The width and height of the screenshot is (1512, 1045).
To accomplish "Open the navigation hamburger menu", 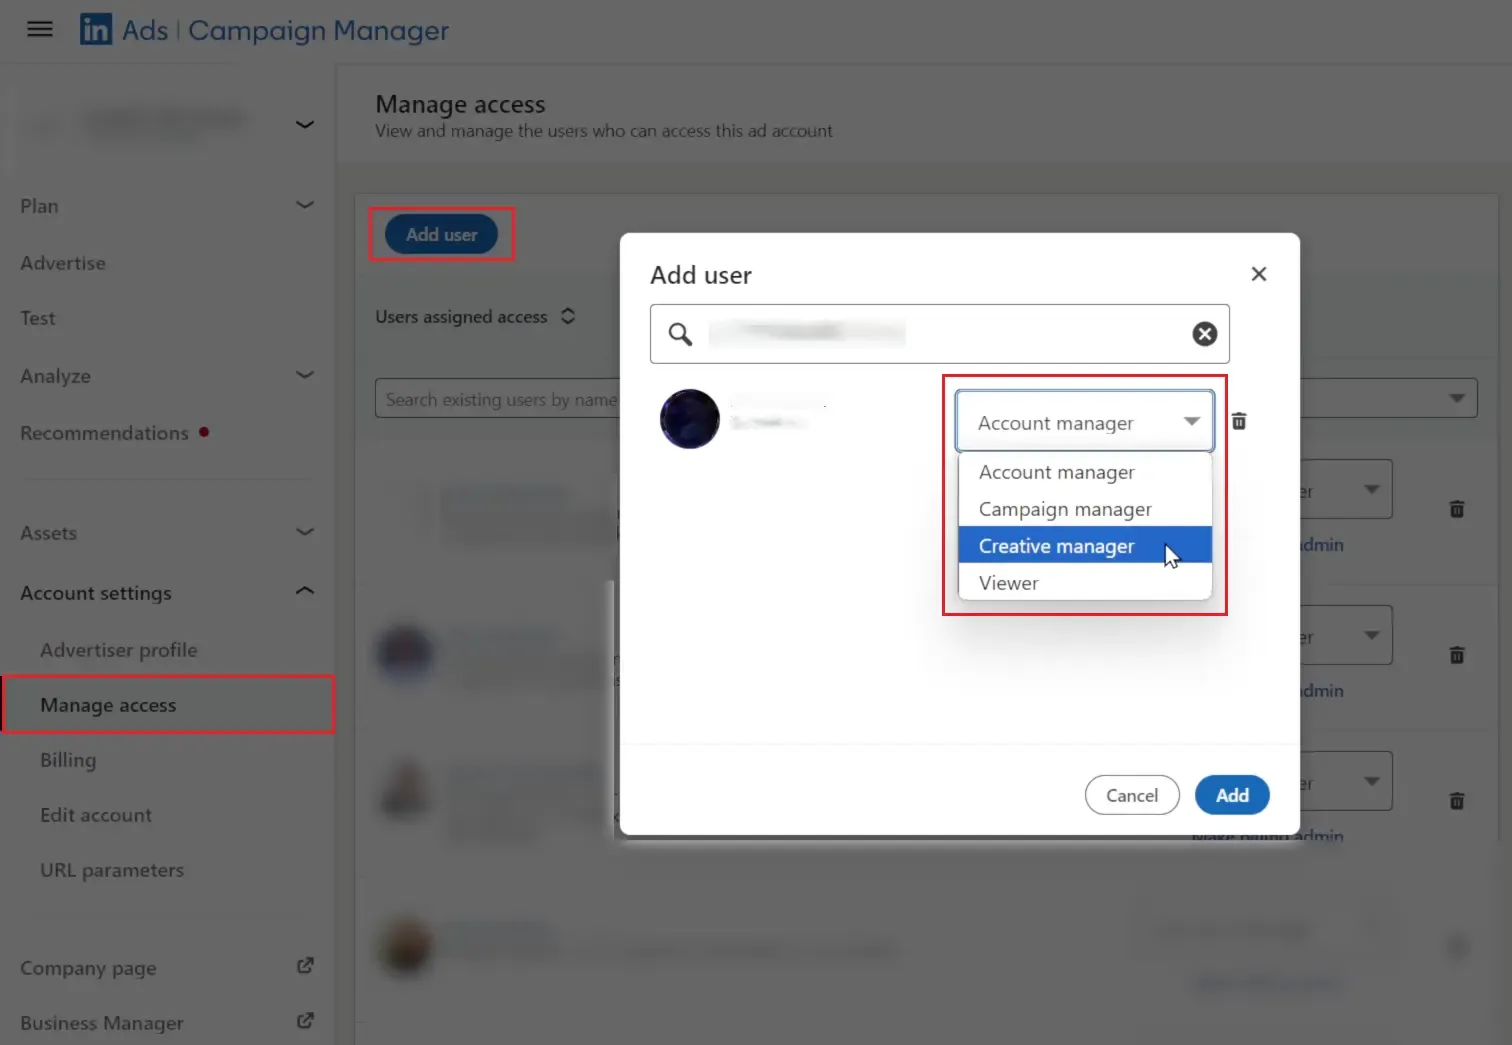I will click(x=39, y=29).
